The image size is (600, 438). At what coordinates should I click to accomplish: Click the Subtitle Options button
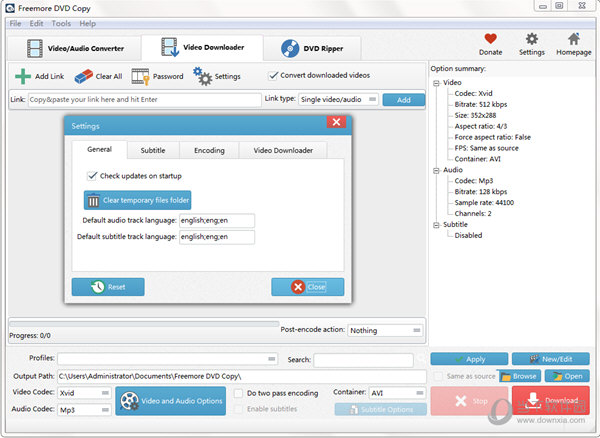(381, 409)
